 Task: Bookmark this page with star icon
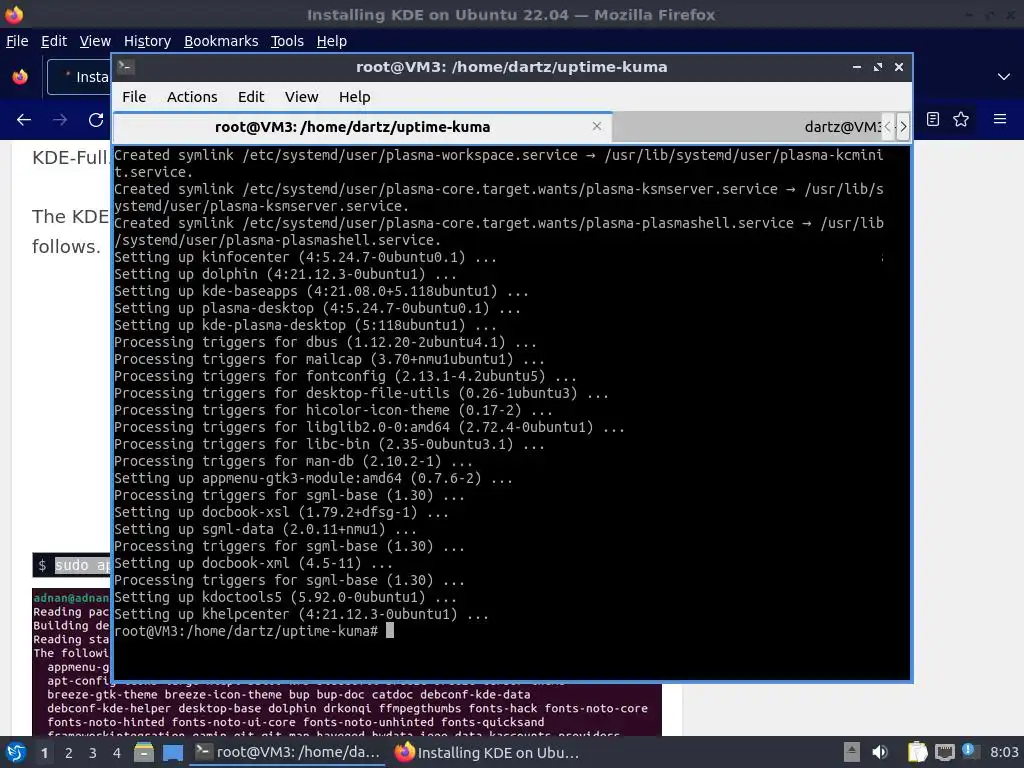click(x=961, y=119)
